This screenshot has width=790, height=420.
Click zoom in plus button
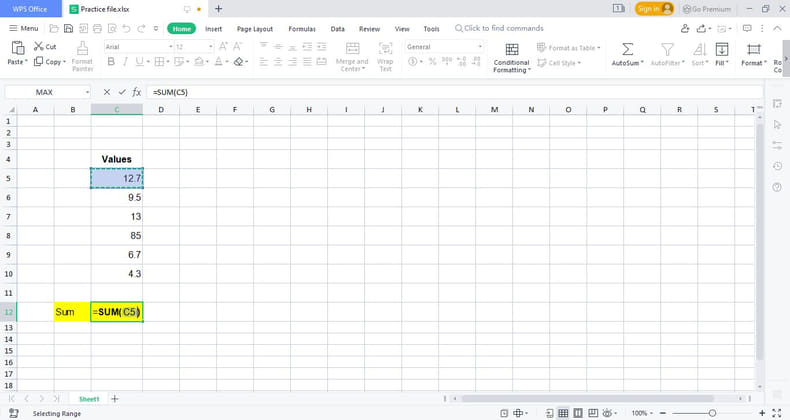coord(762,413)
